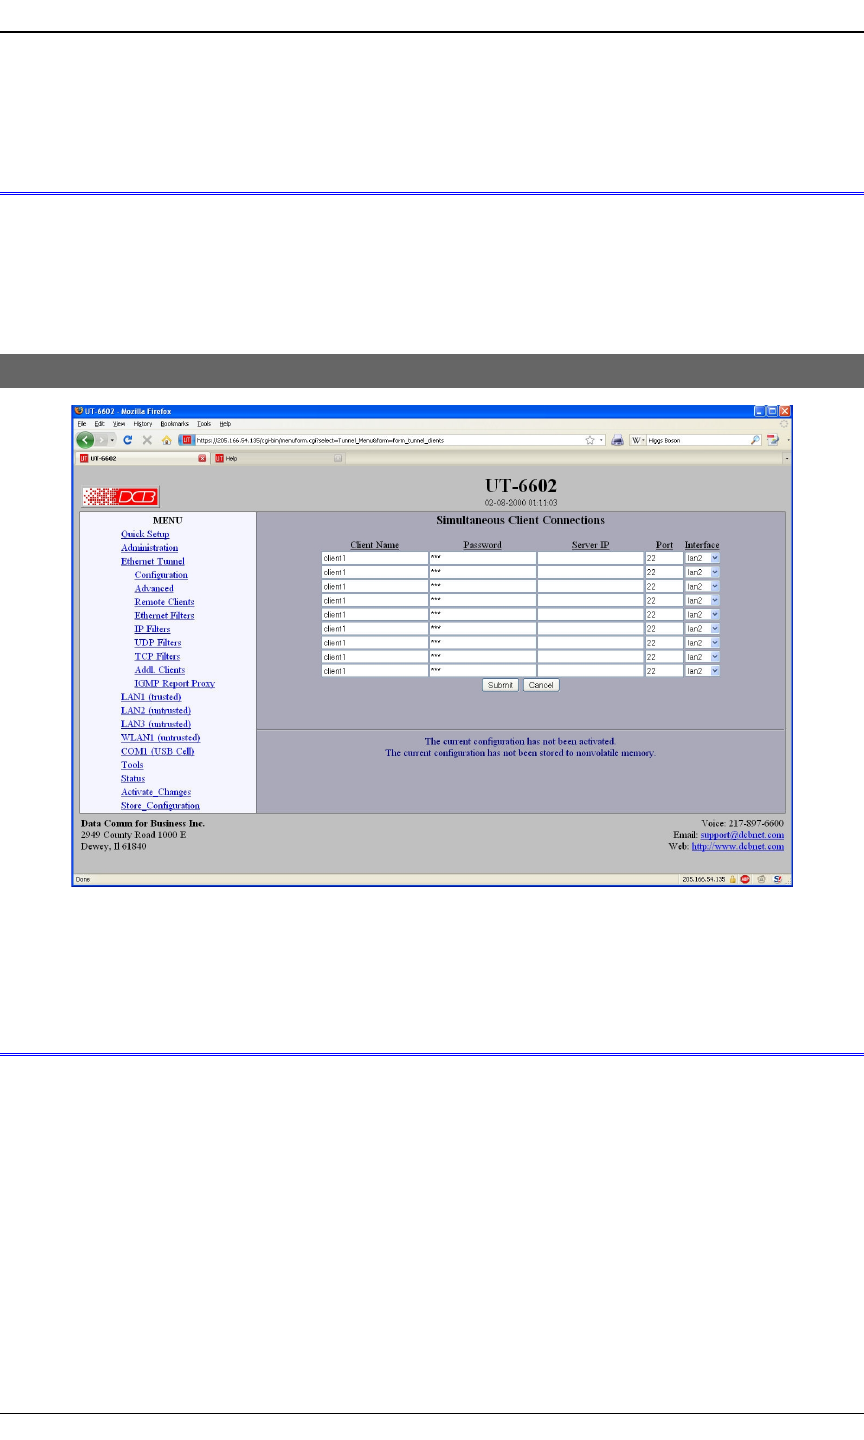Open the Status link
The width and height of the screenshot is (864, 1440).
click(133, 778)
